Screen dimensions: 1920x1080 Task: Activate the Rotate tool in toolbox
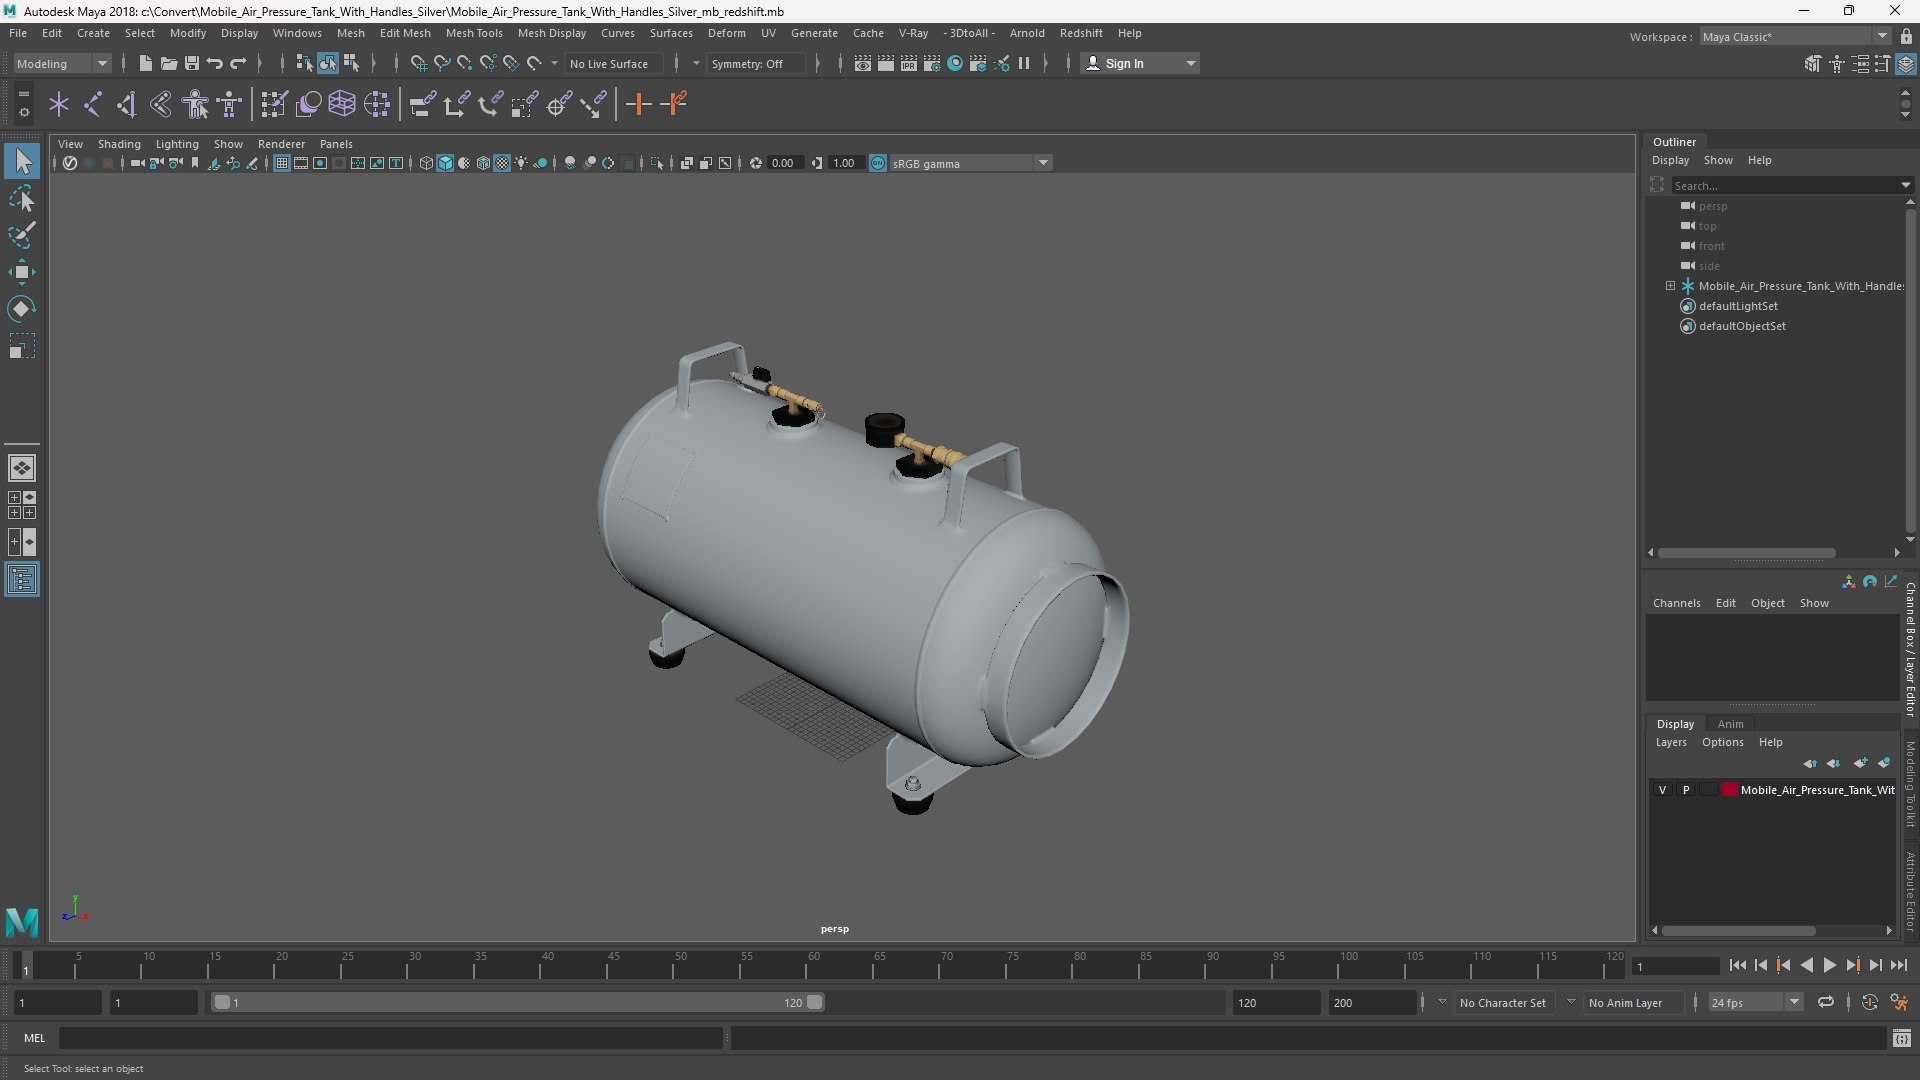coord(22,309)
